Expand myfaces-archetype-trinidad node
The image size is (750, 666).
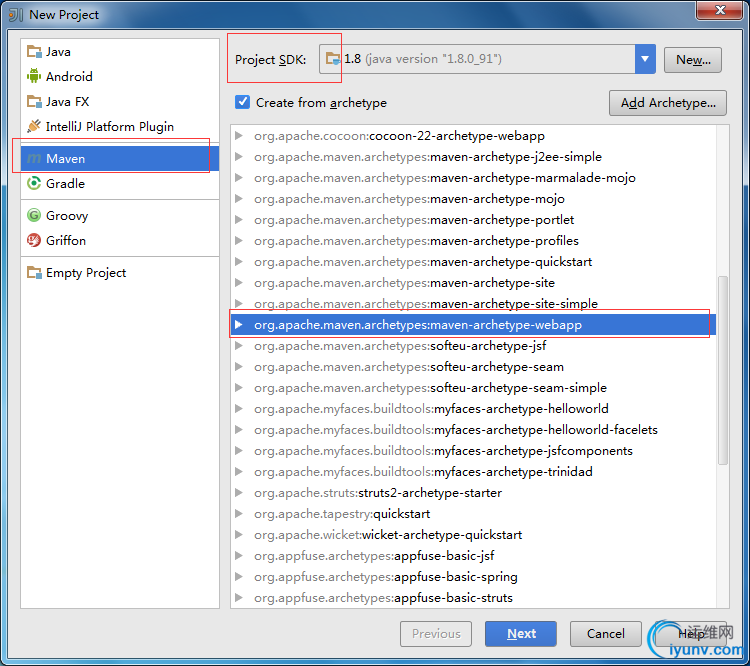coord(239,472)
